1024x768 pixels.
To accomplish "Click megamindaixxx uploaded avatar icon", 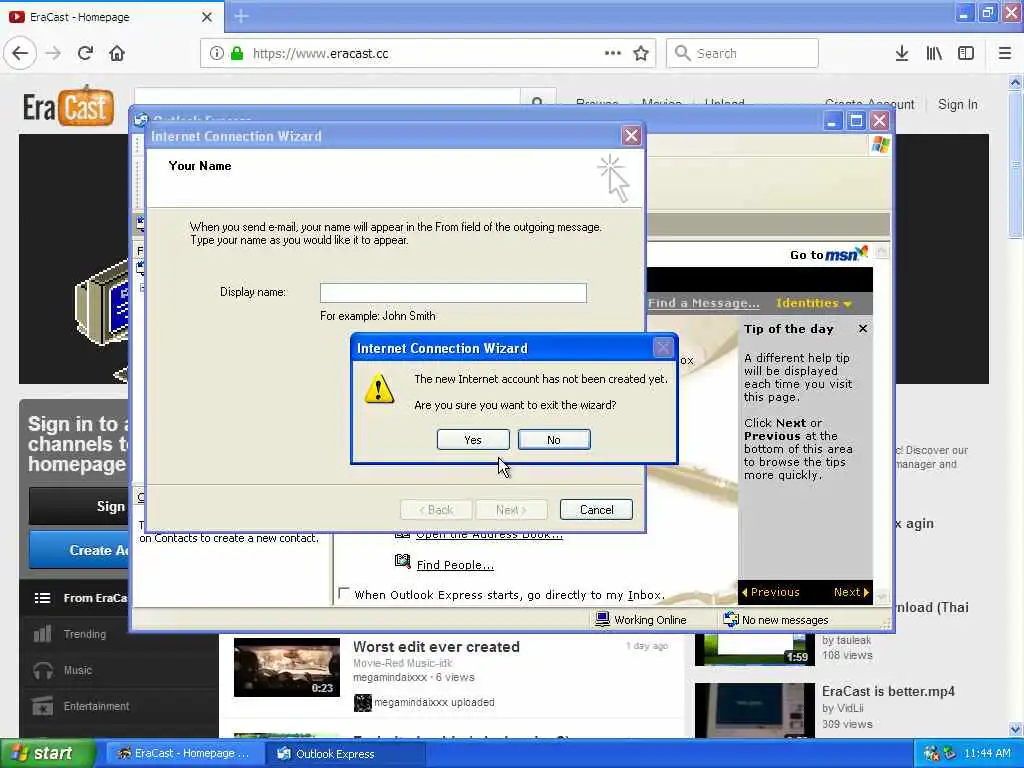I will [362, 703].
